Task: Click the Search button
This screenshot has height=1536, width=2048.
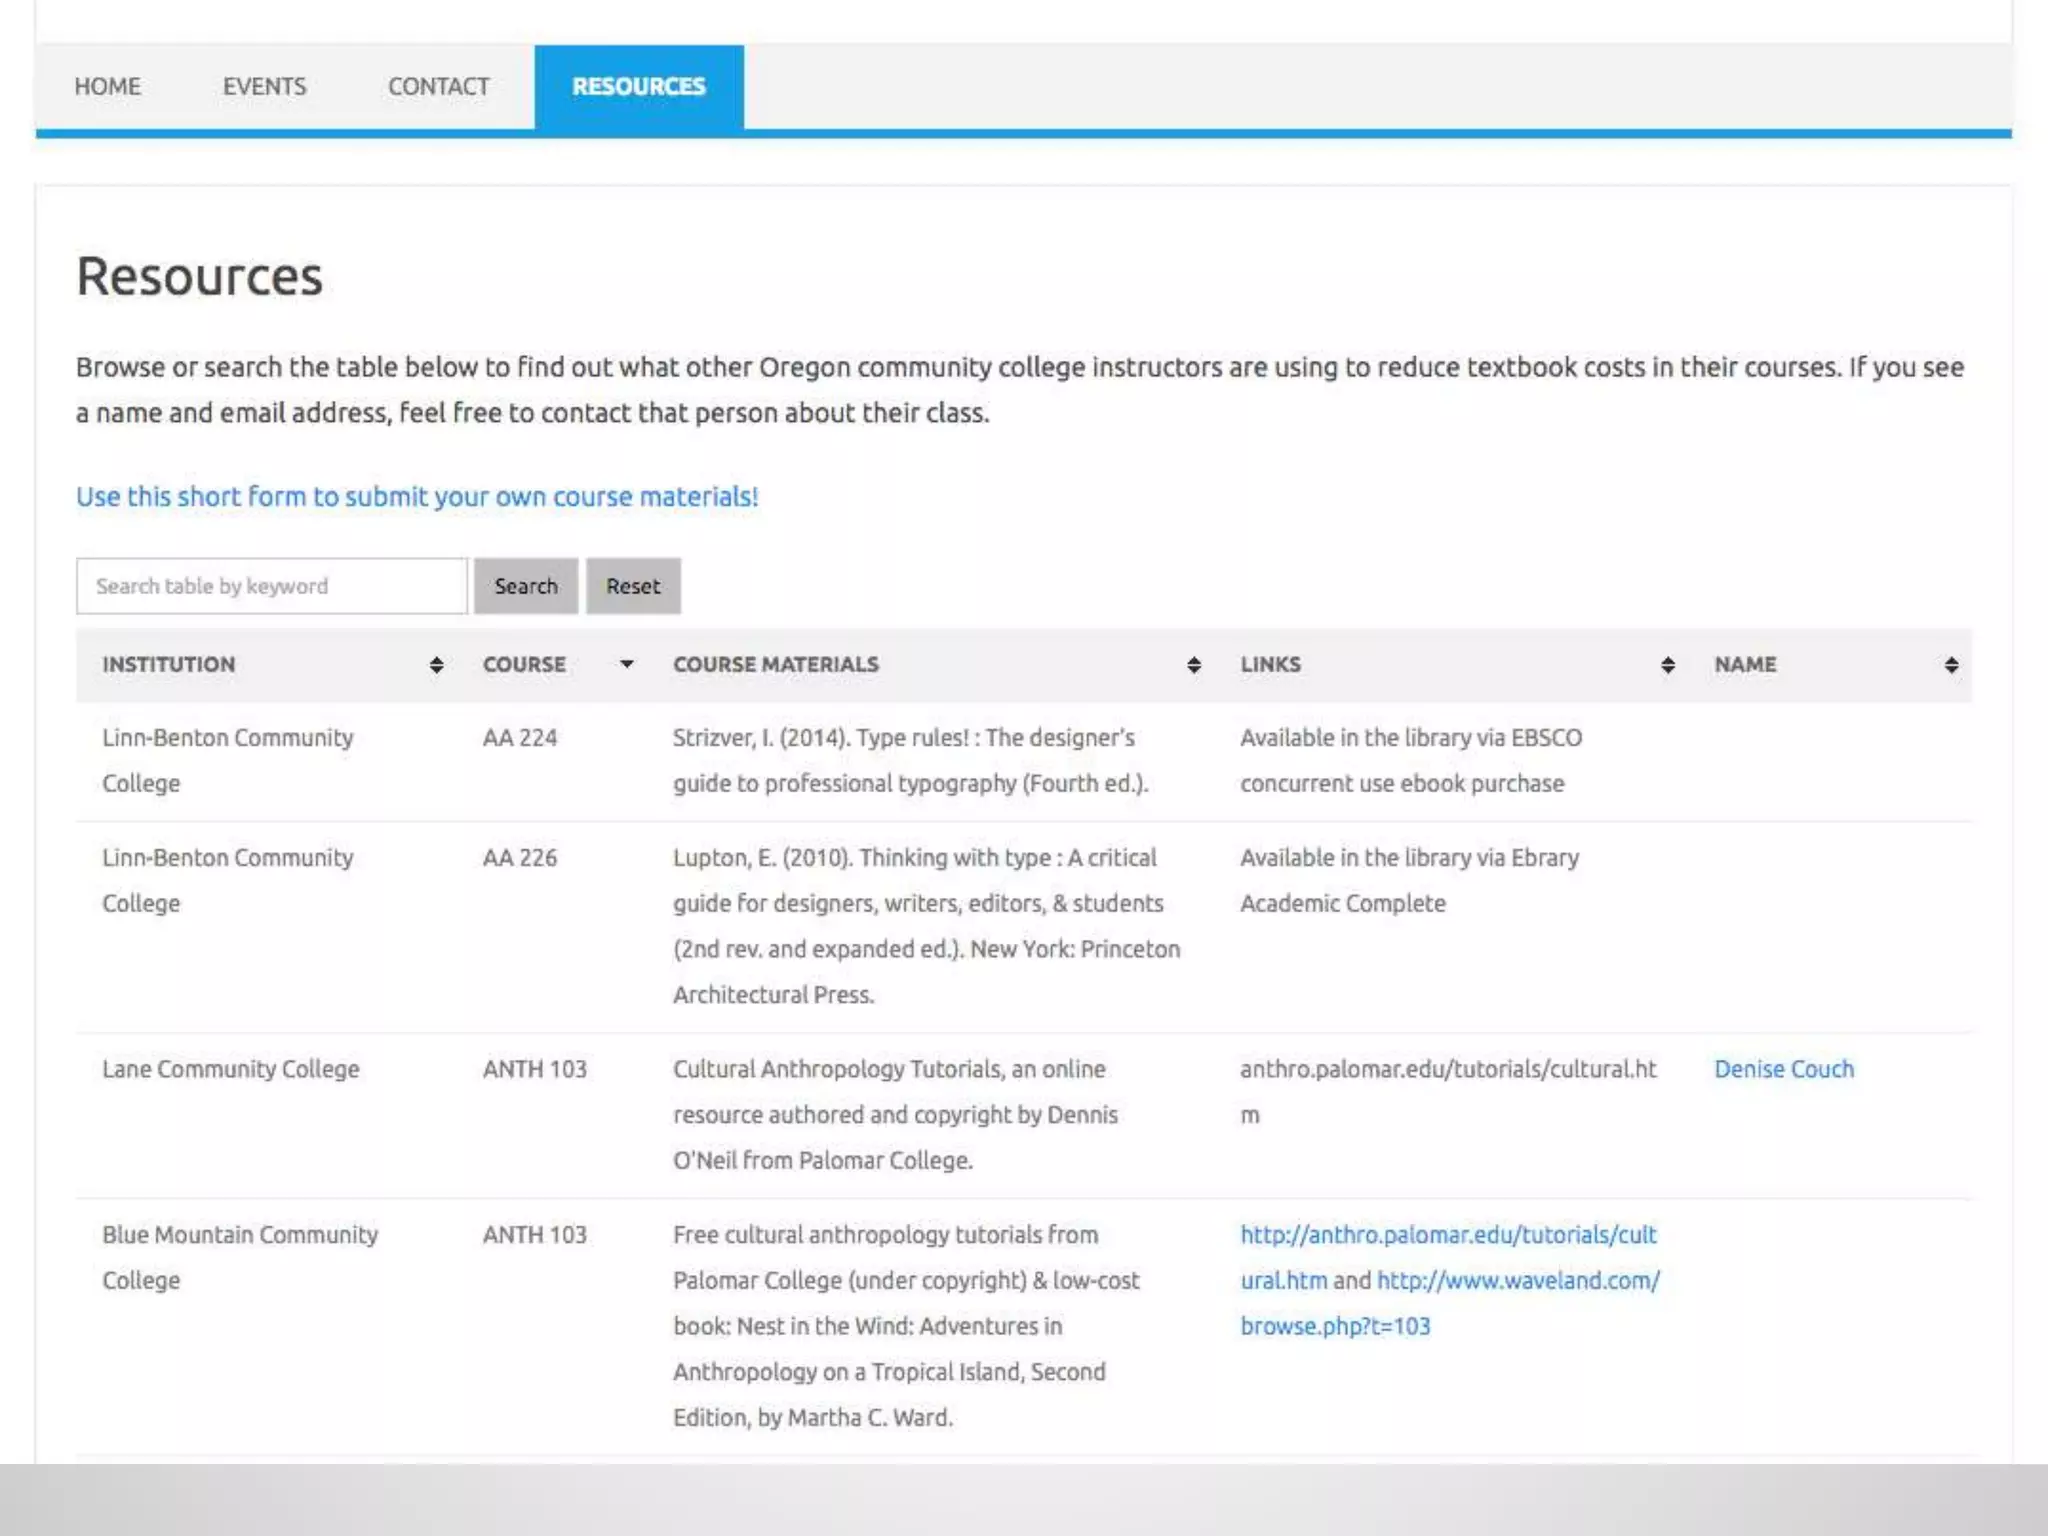Action: point(526,586)
